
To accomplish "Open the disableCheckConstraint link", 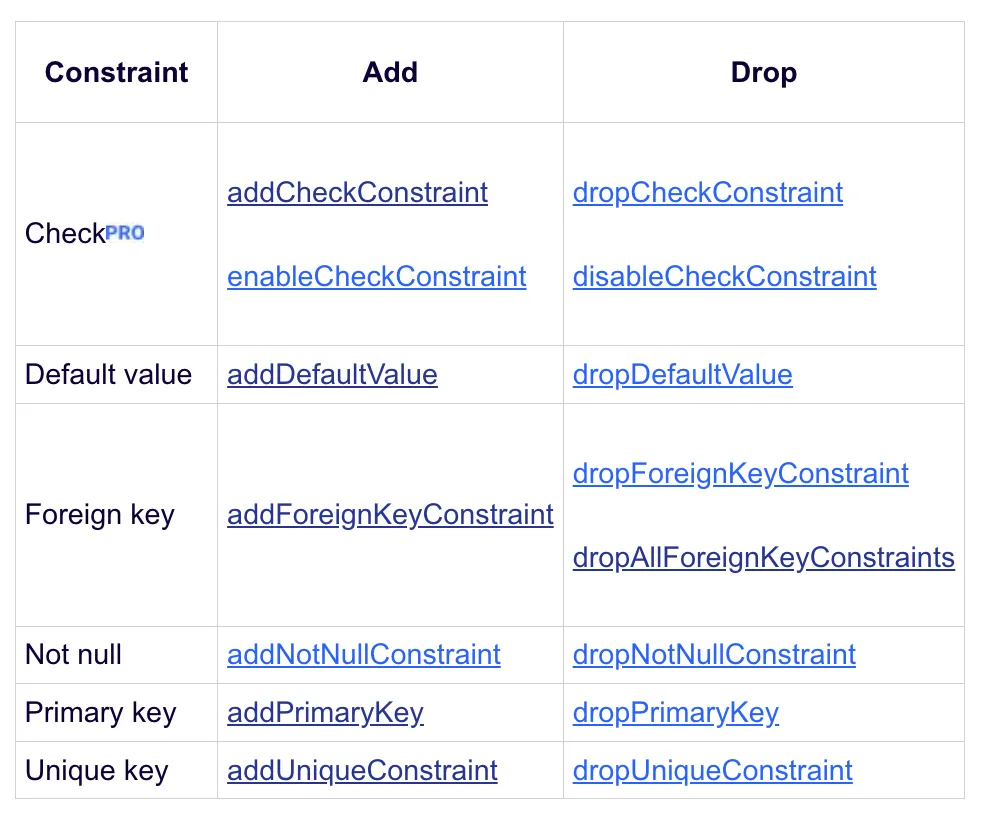I will coord(725,277).
